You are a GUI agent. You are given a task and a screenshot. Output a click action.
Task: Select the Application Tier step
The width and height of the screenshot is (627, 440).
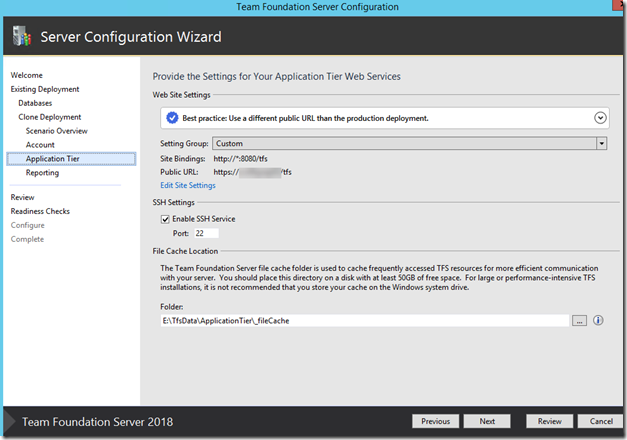coord(71,159)
